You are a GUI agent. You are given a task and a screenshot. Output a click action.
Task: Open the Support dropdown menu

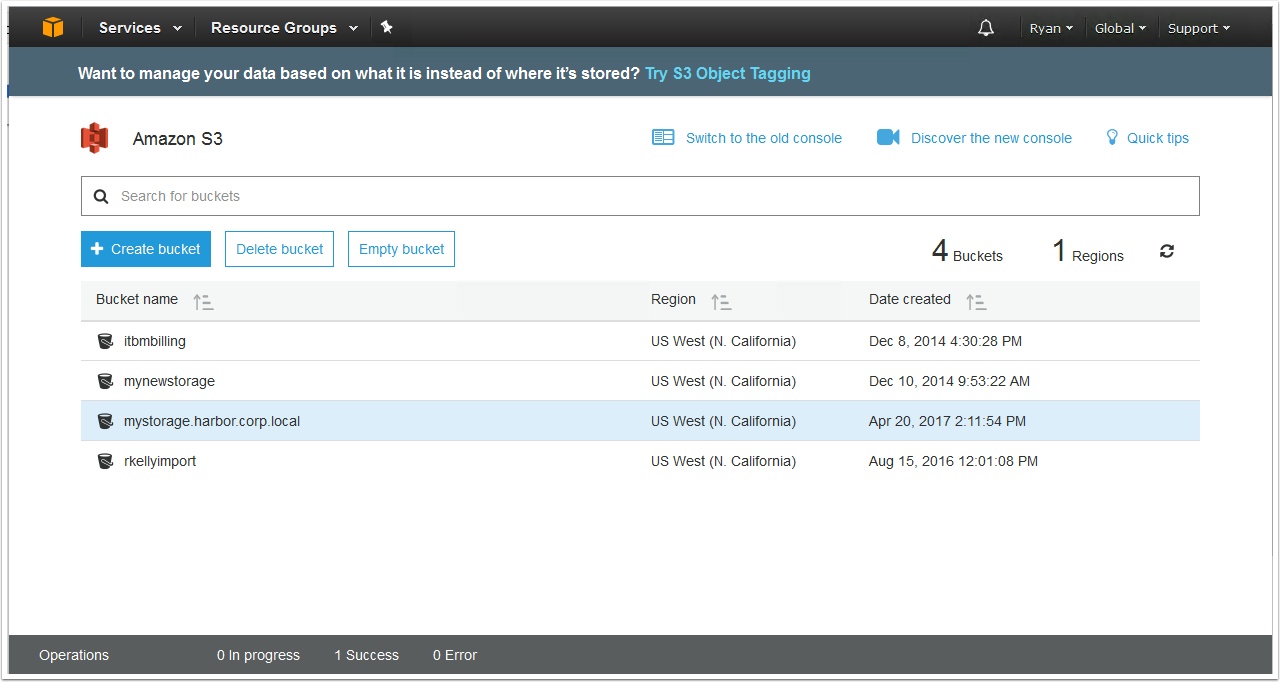1199,28
